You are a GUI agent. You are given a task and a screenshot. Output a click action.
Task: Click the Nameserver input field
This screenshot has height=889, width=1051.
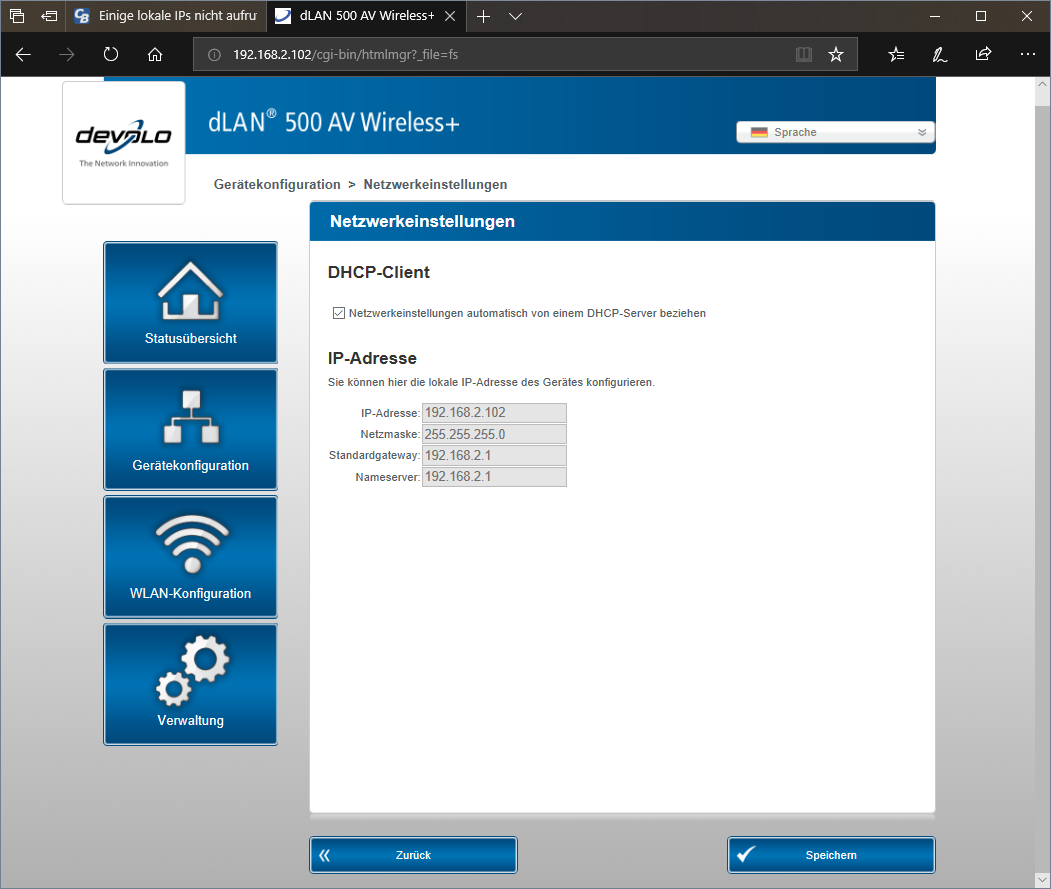(x=494, y=477)
